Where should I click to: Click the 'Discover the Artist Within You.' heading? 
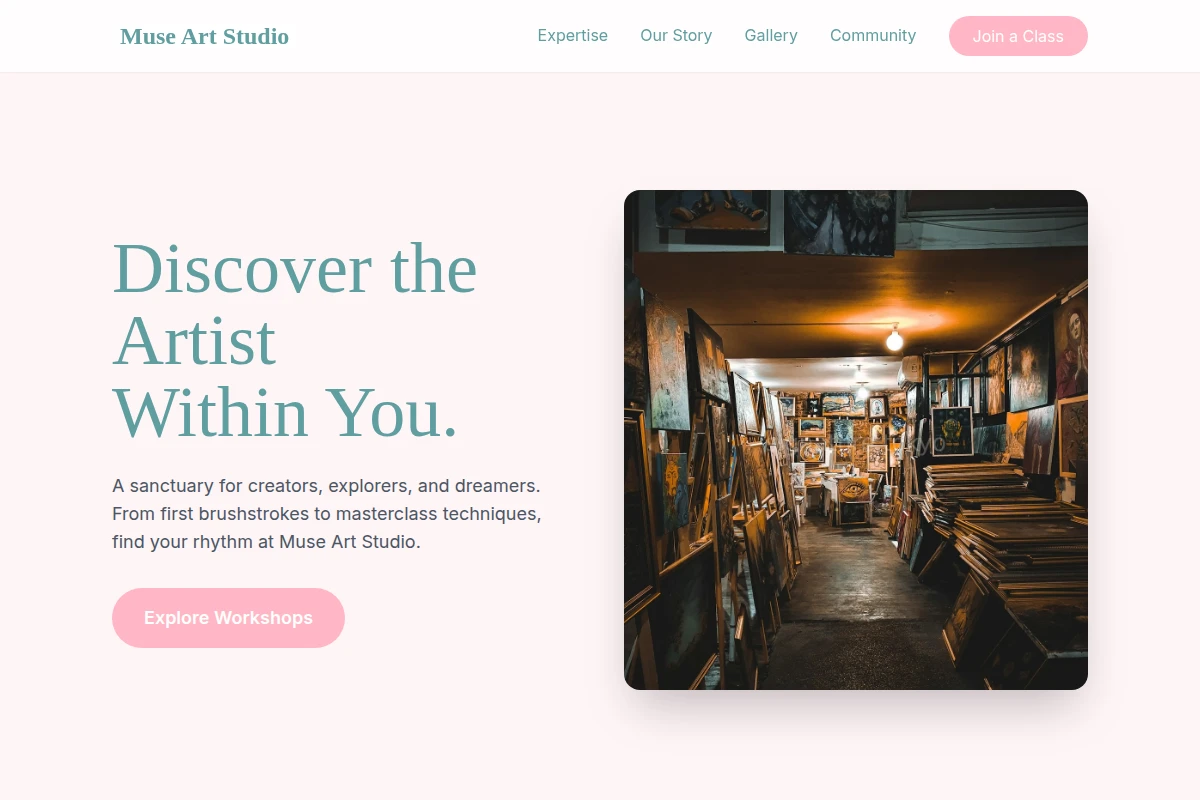pos(295,340)
